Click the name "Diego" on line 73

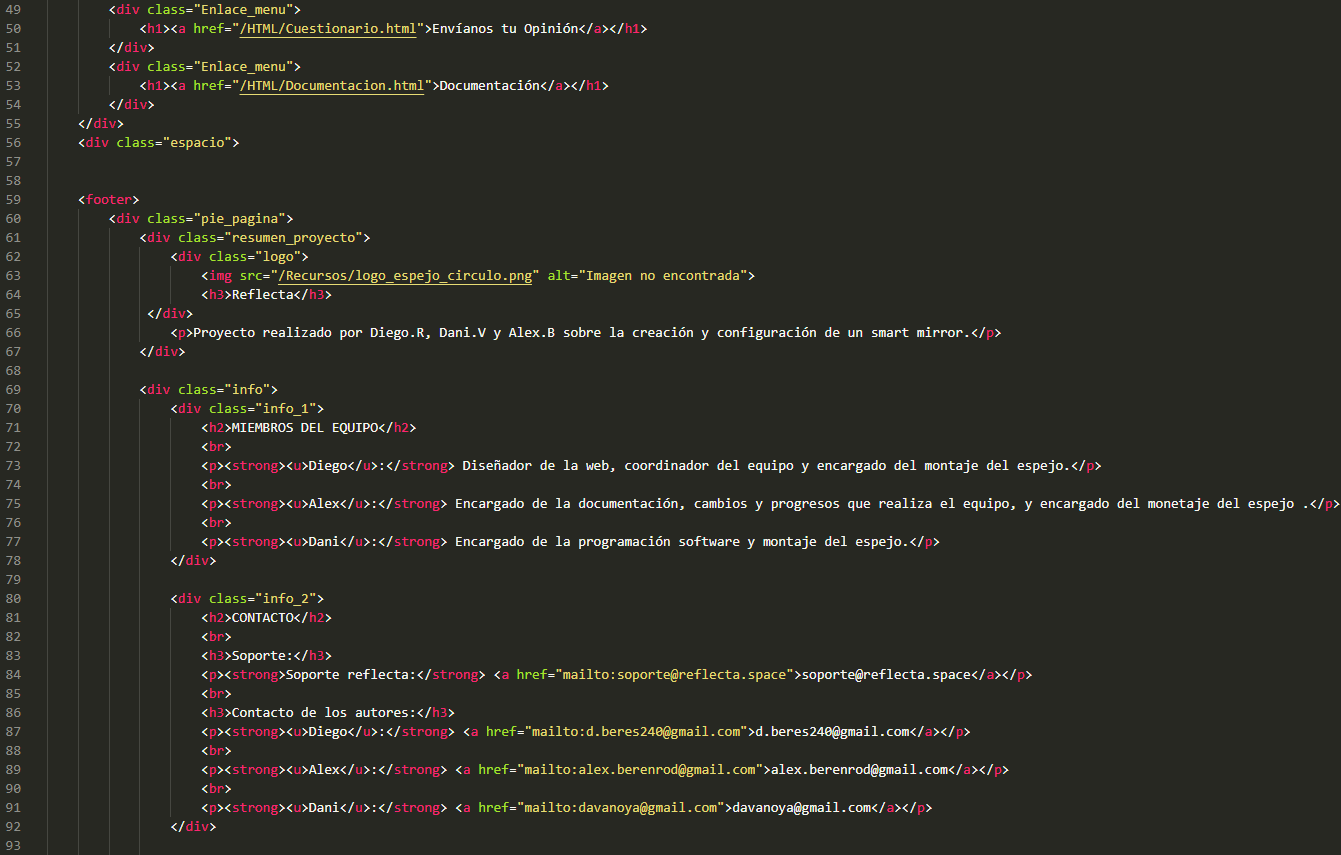328,466
